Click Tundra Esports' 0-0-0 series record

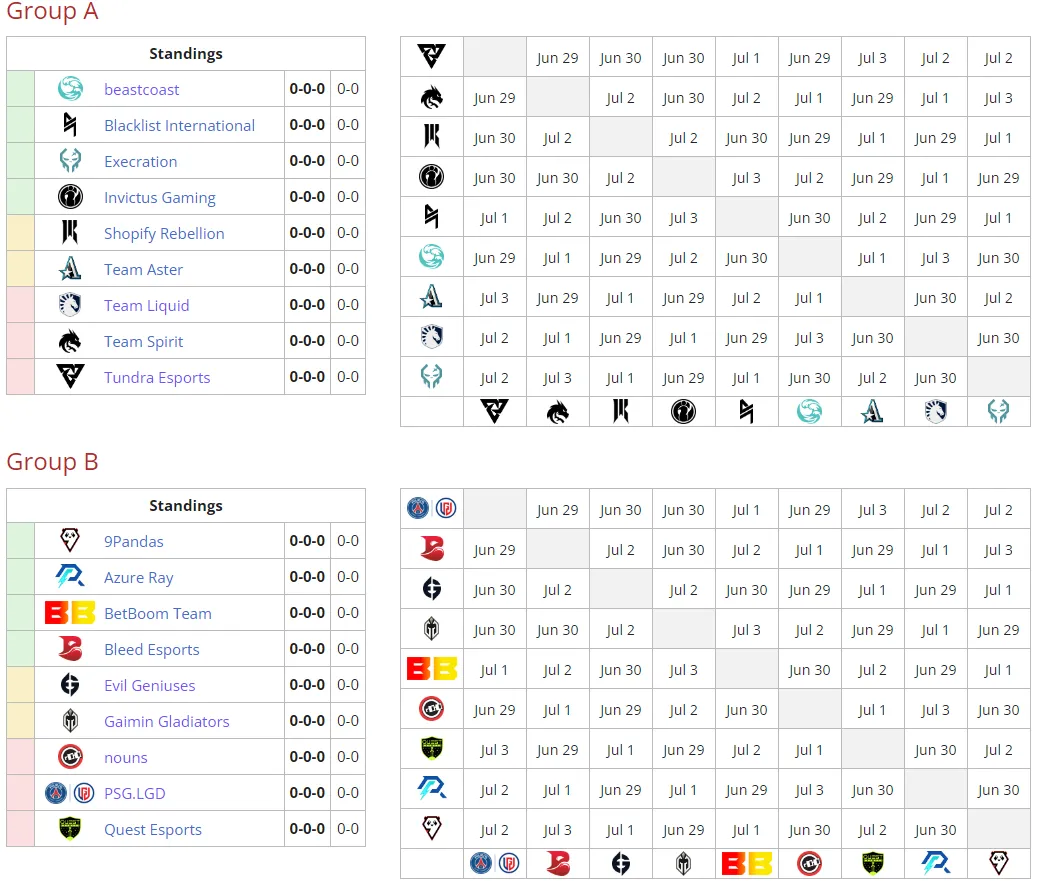(x=307, y=377)
